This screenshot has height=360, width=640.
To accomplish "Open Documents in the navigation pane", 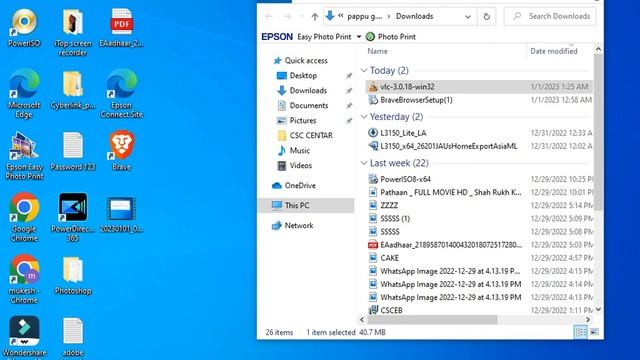I will [309, 105].
